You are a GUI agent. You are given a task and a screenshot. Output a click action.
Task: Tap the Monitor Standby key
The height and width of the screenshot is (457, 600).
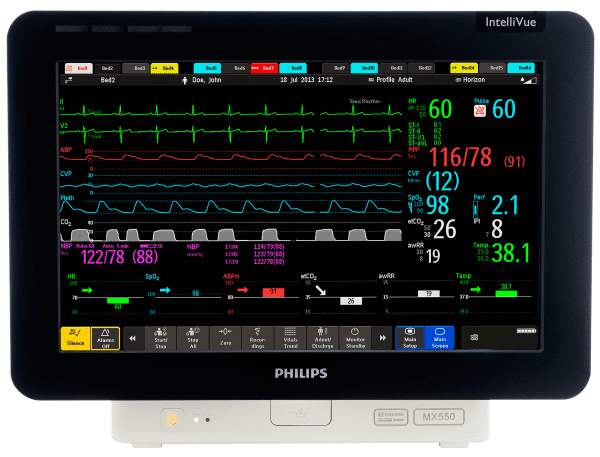[355, 338]
